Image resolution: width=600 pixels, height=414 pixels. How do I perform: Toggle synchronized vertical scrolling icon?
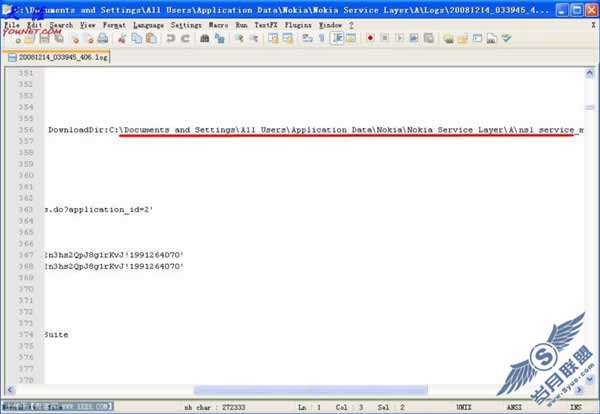click(273, 39)
